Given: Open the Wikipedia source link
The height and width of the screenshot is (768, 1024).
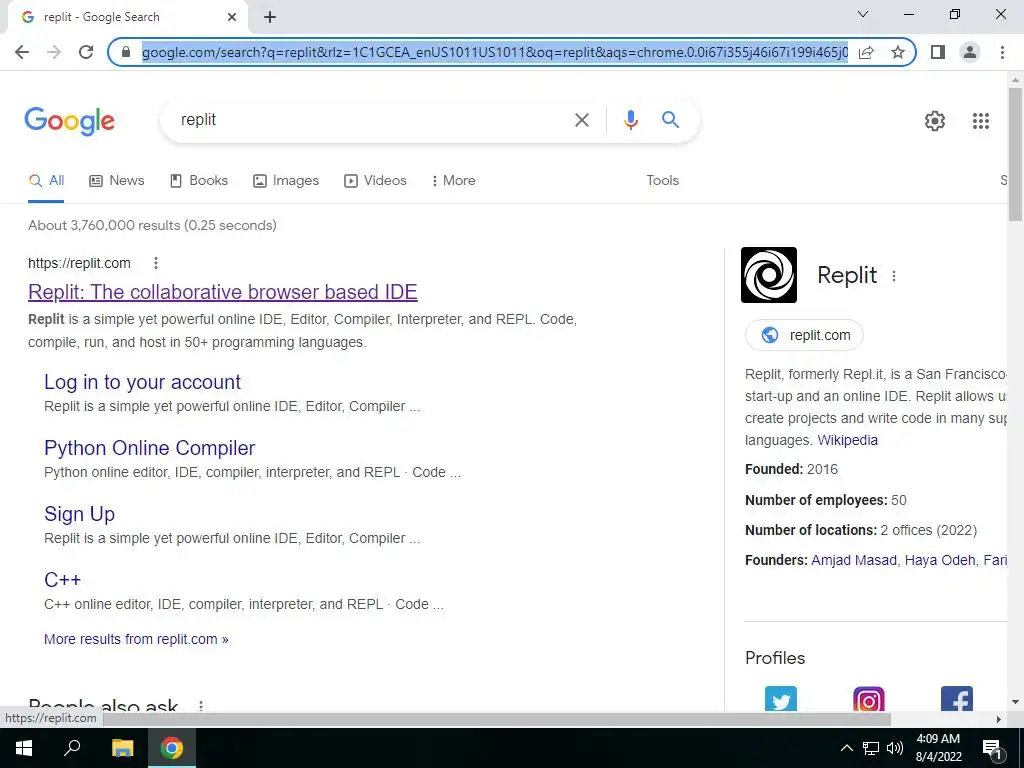Looking at the screenshot, I should pyautogui.click(x=847, y=440).
